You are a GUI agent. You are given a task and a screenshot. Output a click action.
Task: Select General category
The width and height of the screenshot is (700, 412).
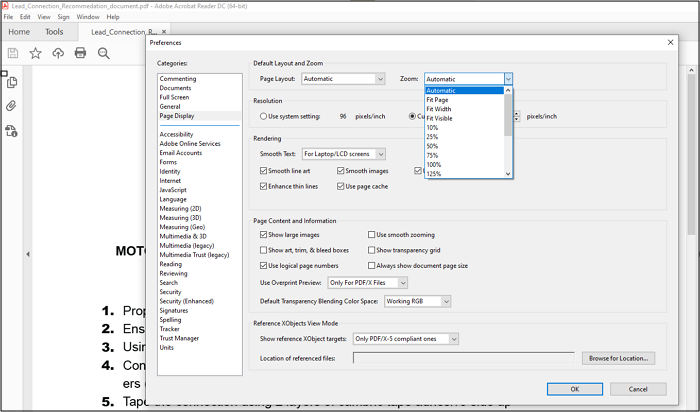pos(170,107)
